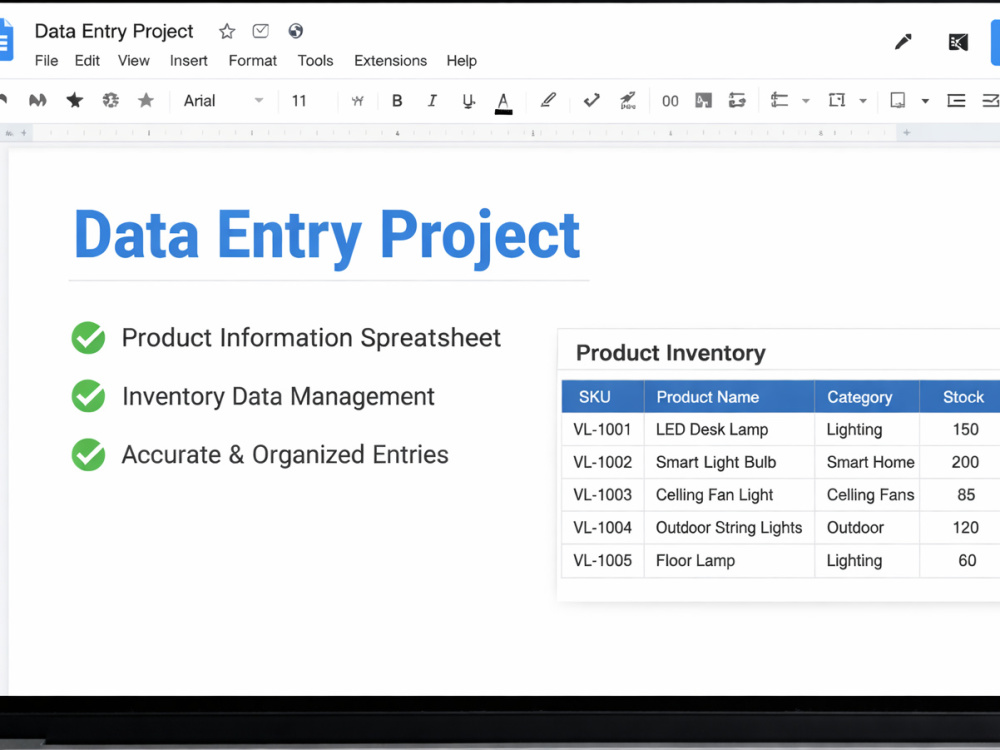The width and height of the screenshot is (1000, 750).
Task: Click the green check beside Product Information Spreadsheet
Action: (88, 337)
